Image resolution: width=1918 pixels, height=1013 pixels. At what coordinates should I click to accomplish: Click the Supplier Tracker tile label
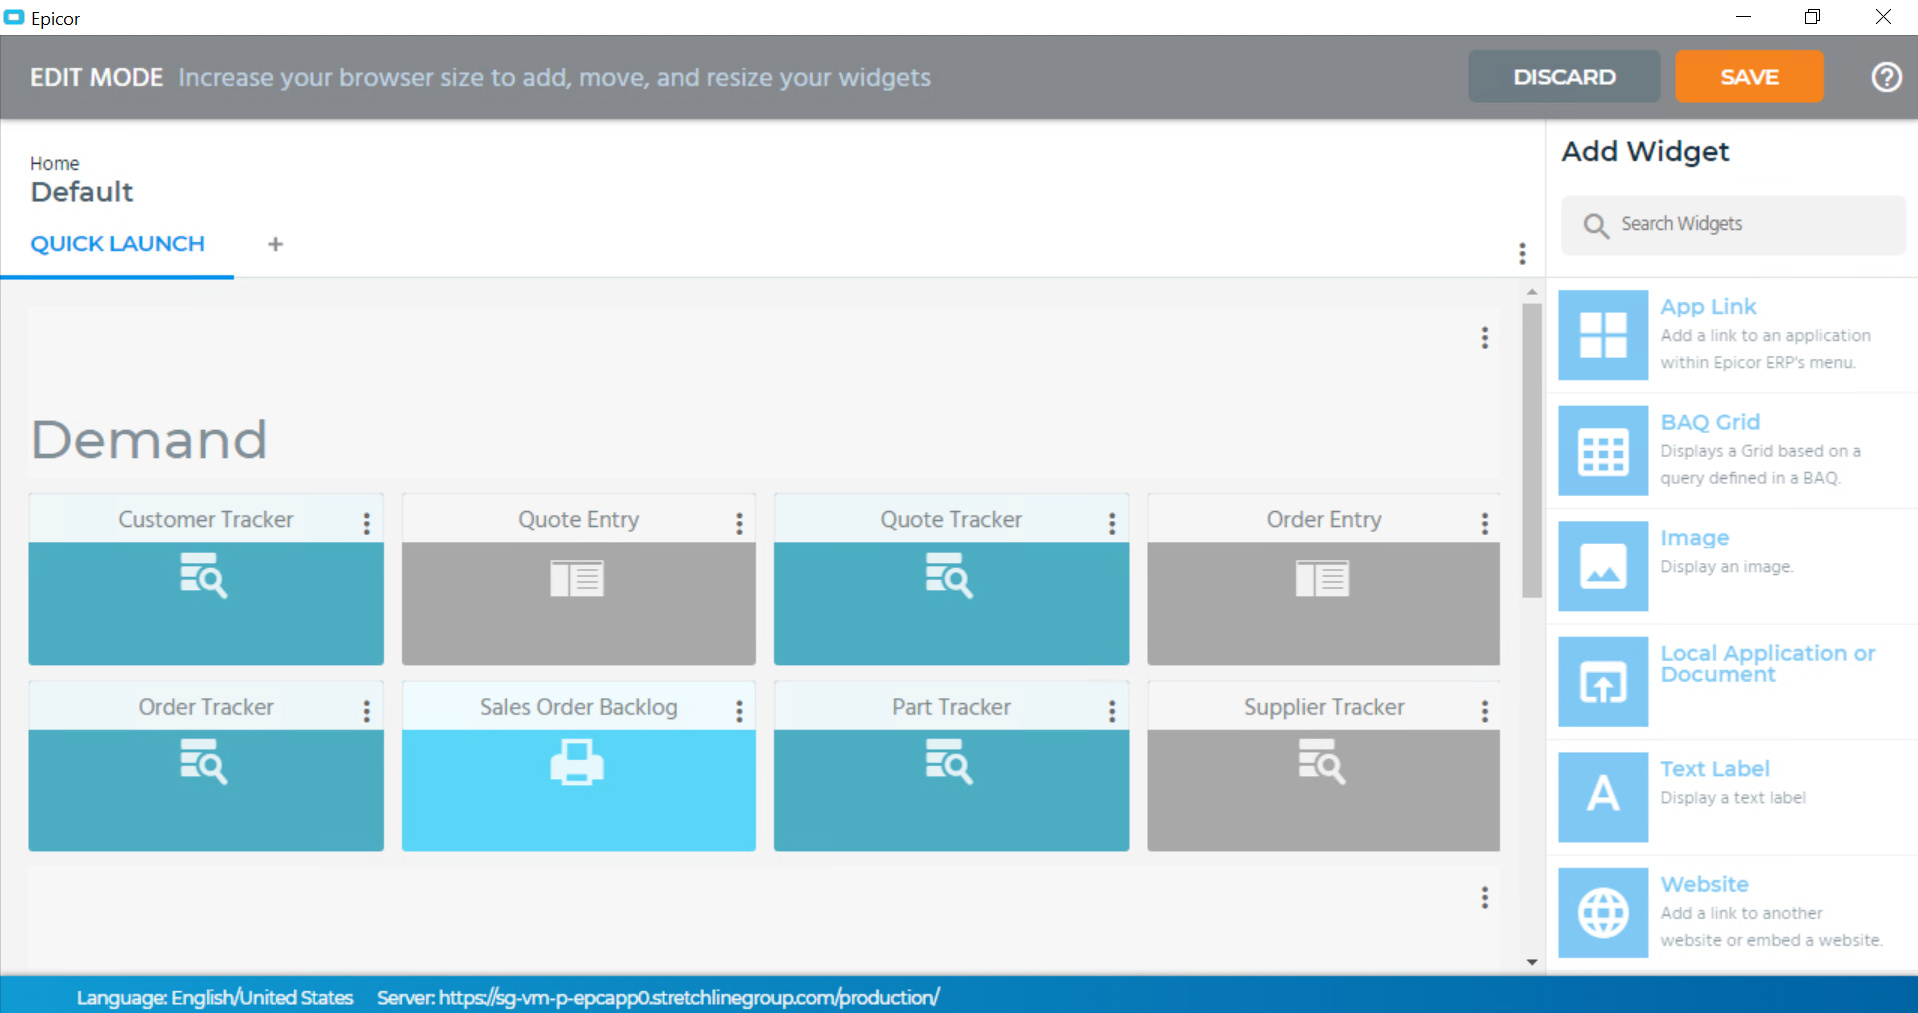tap(1324, 707)
